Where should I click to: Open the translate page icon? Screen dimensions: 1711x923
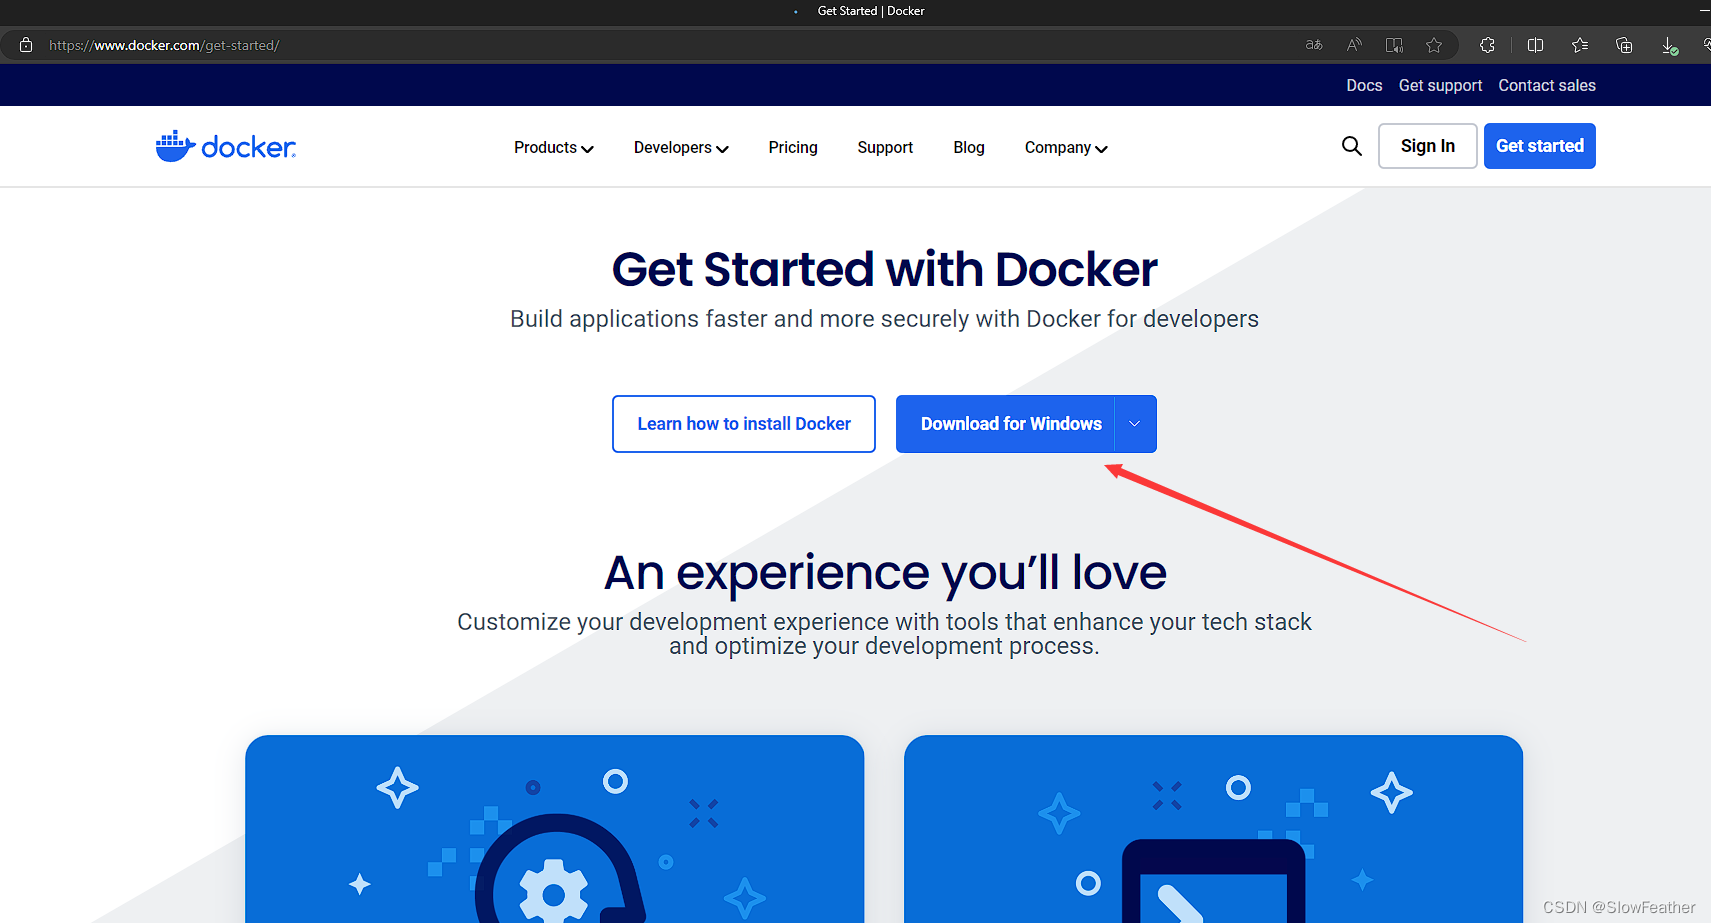[x=1314, y=45]
